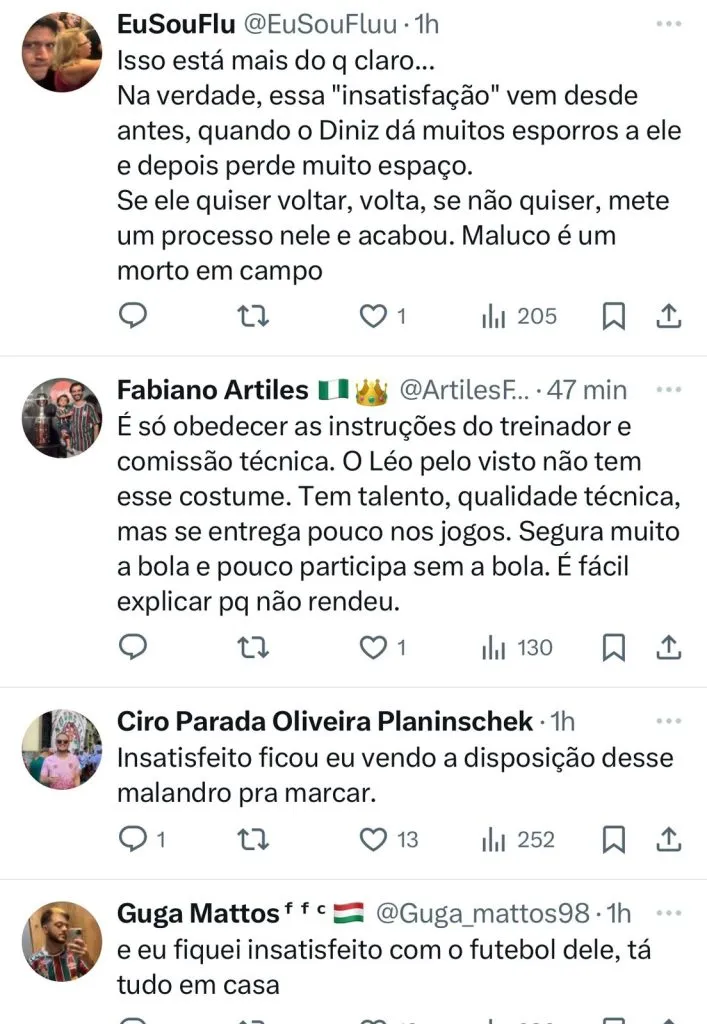Bookmark Fabiano Artiles' tweet

613,648
